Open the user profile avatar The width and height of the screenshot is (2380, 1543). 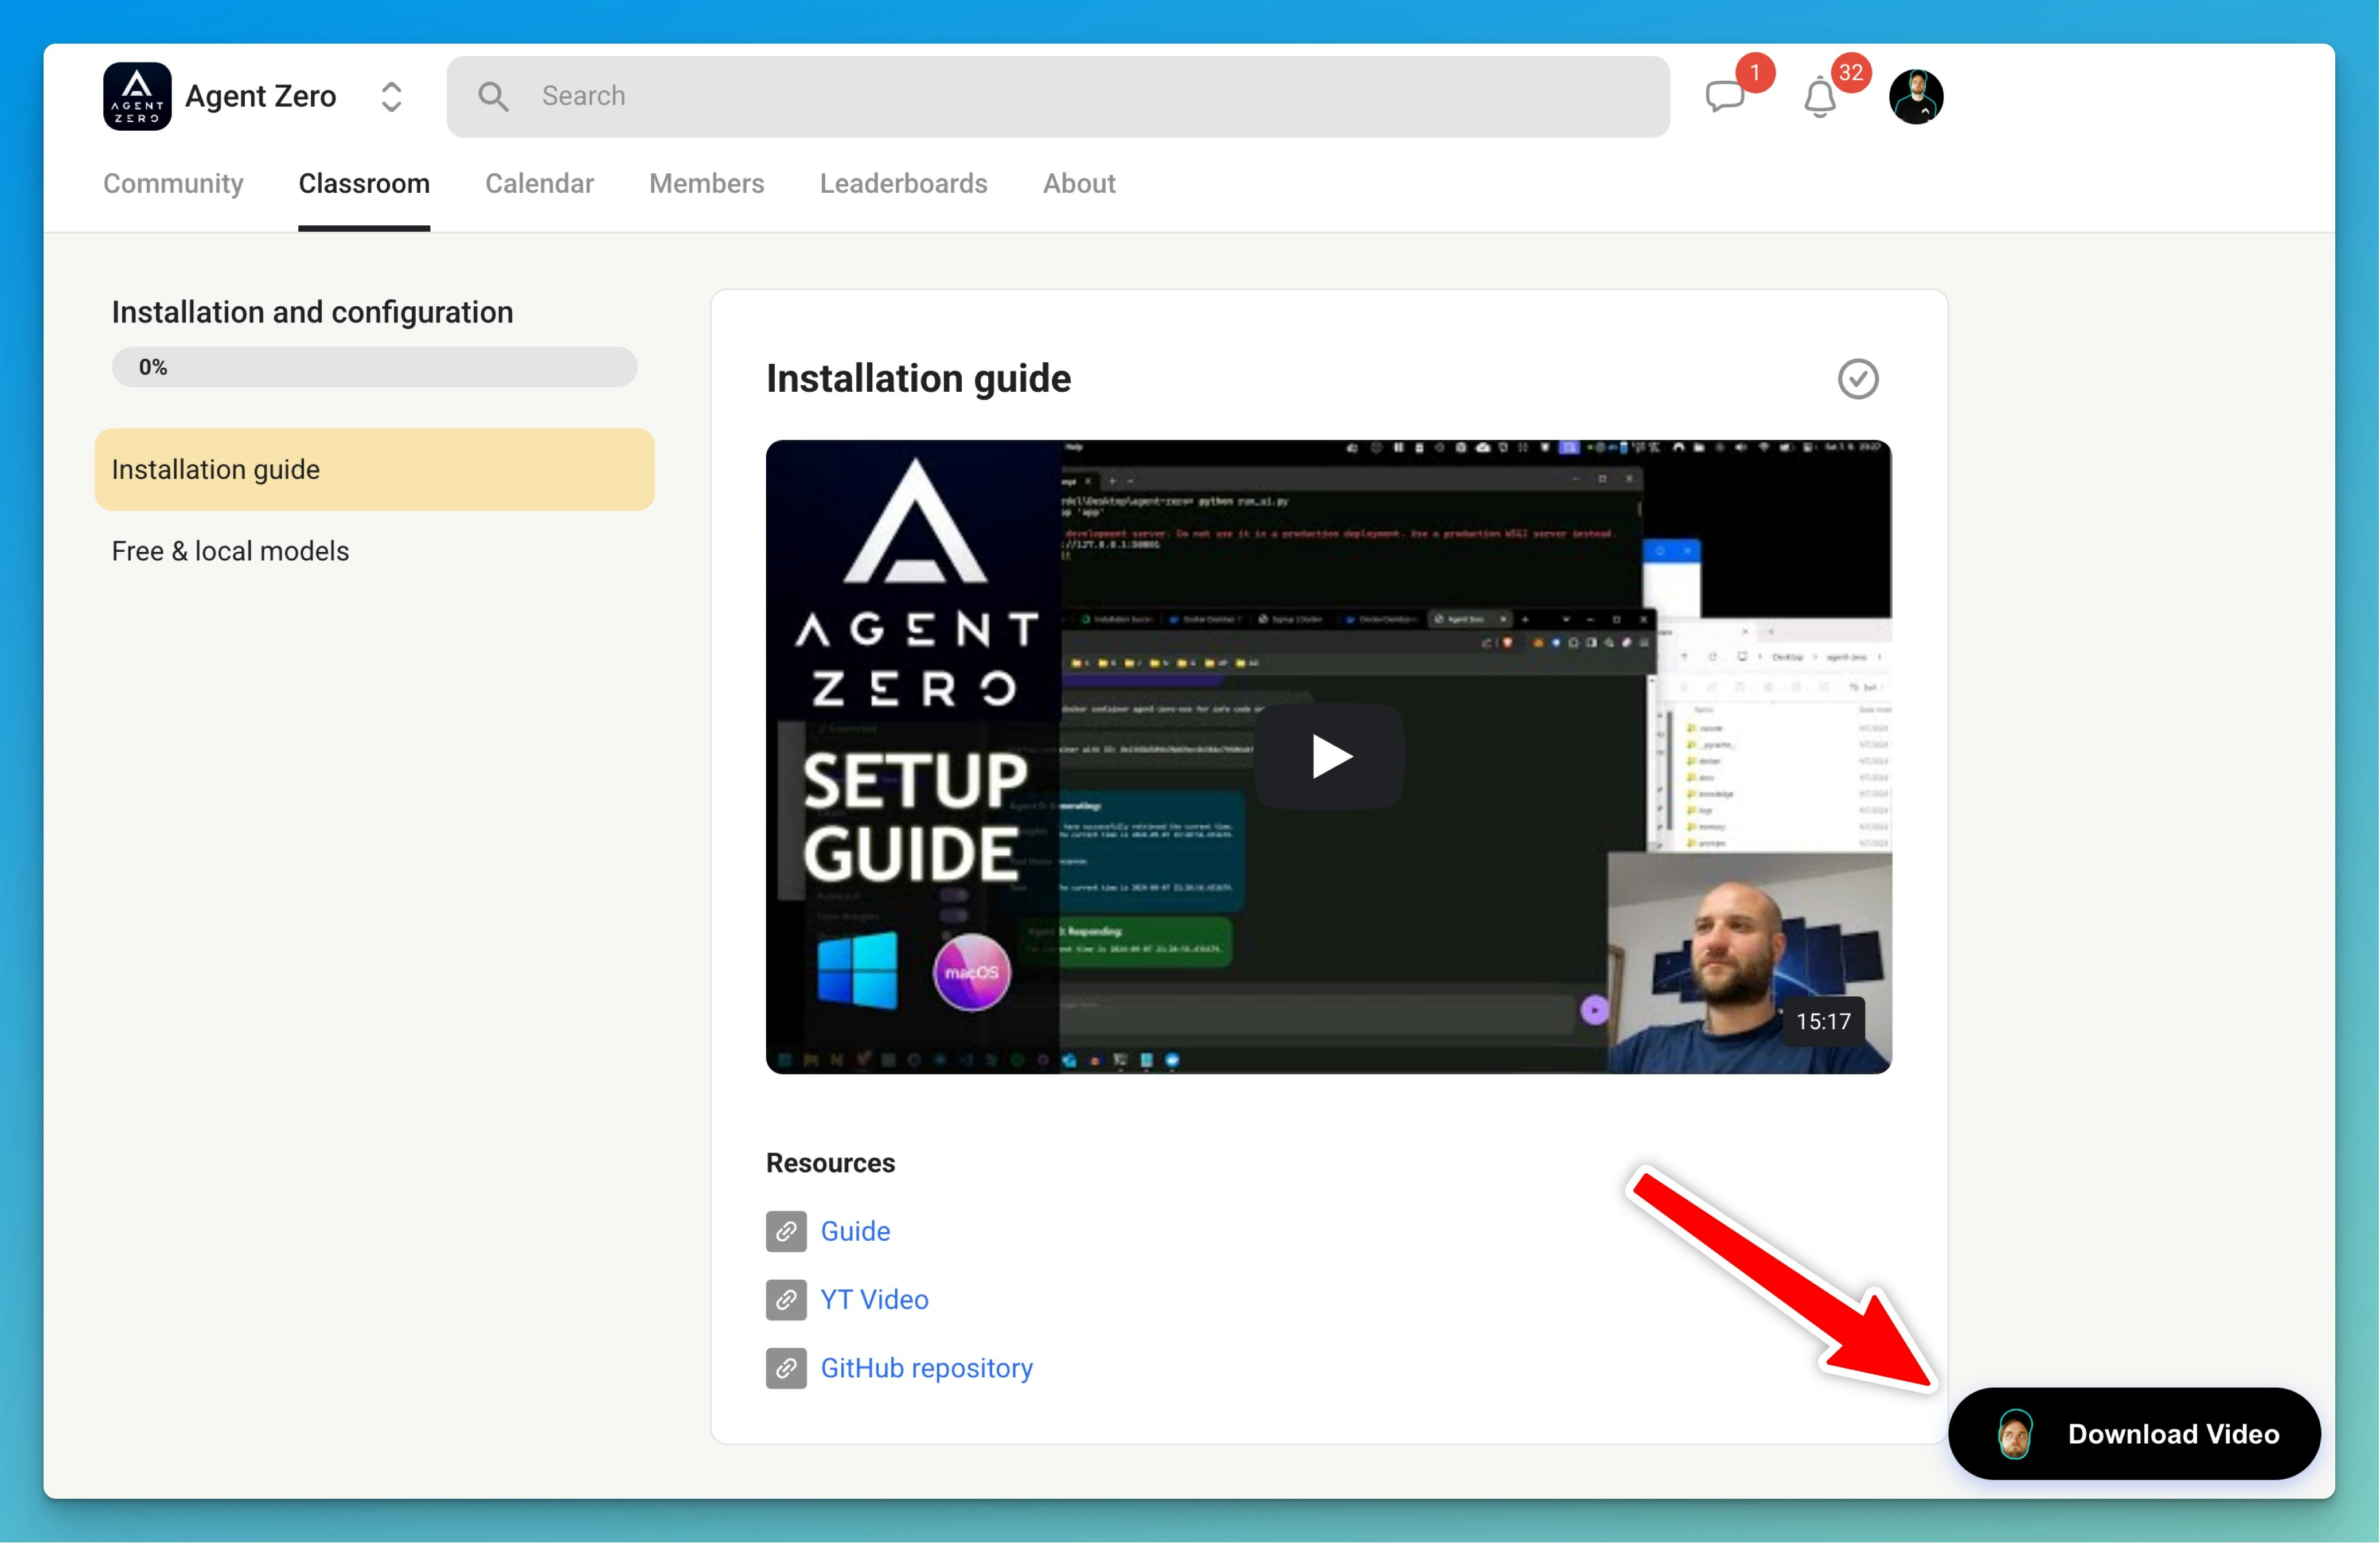click(x=1916, y=96)
